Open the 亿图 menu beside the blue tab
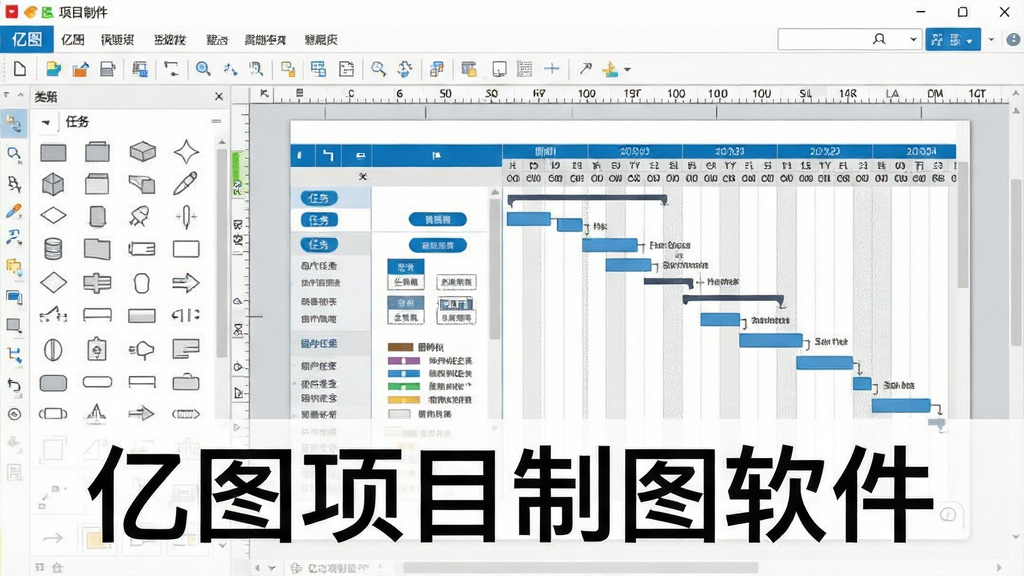The width and height of the screenshot is (1024, 576). coord(72,40)
